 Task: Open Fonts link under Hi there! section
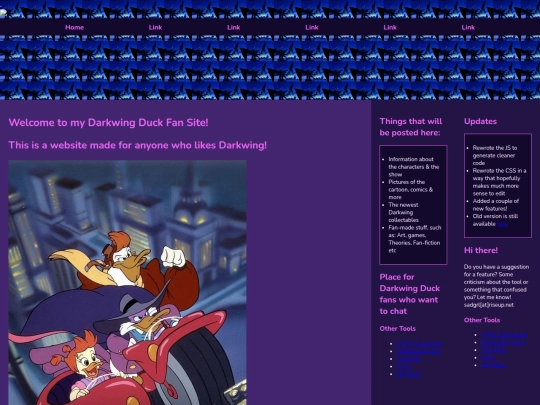487,357
